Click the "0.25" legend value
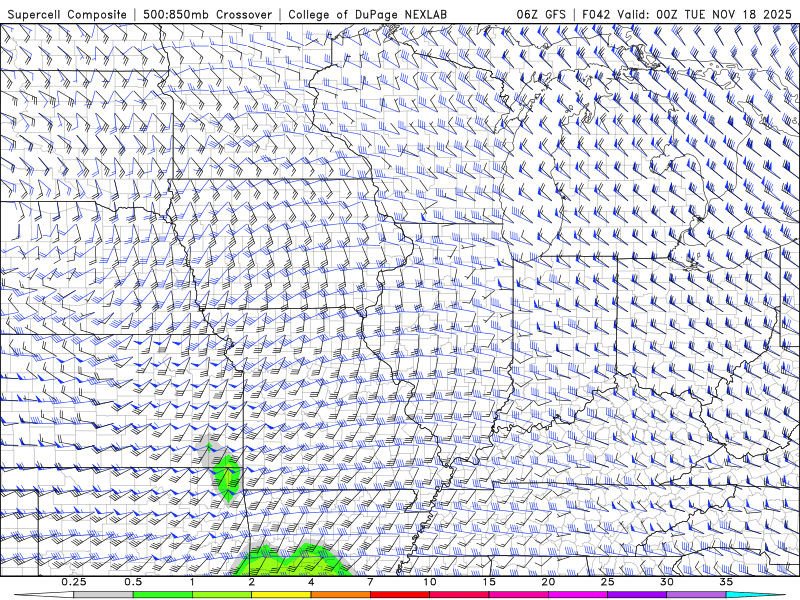The height and width of the screenshot is (600, 800). tap(74, 582)
